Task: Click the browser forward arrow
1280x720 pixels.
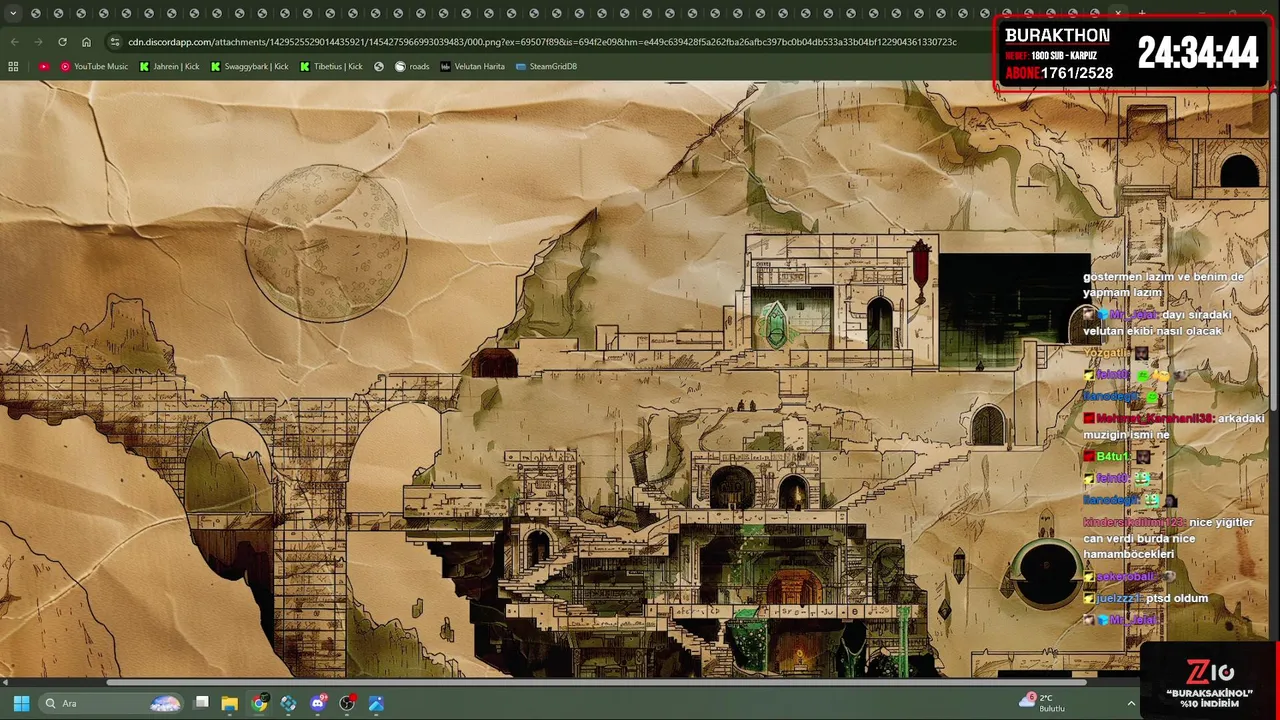Action: tap(38, 42)
